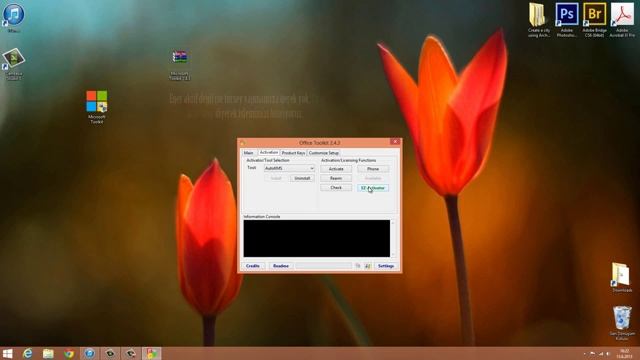The image size is (640, 360).
Task: Open the Settings button in Toolkit
Action: pos(386,266)
